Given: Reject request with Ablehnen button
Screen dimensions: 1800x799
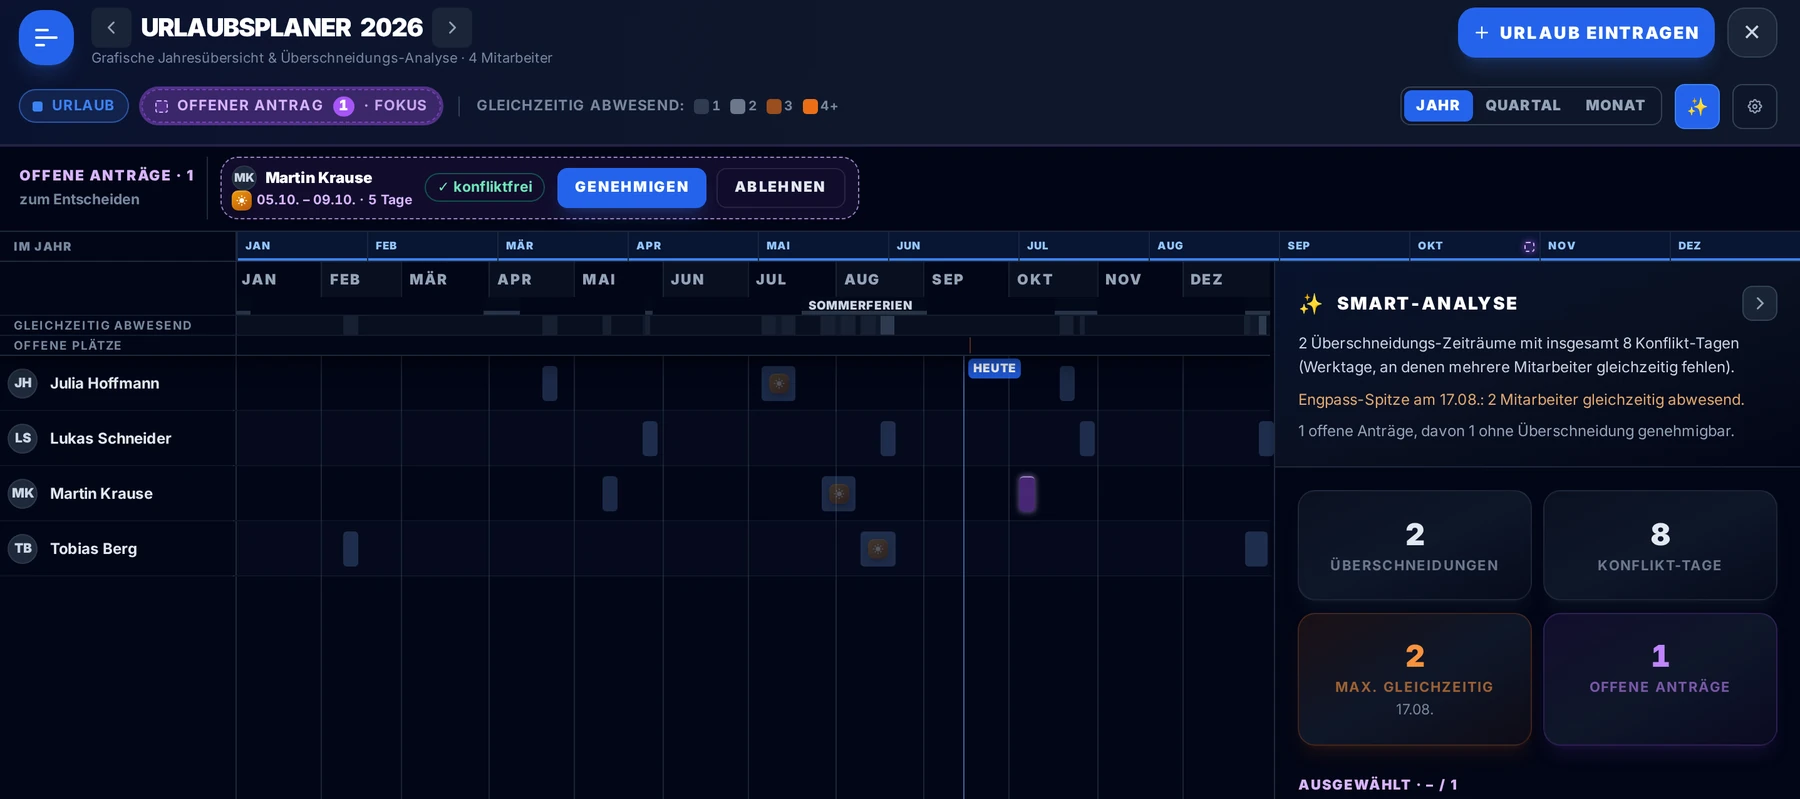Looking at the screenshot, I should (x=780, y=187).
